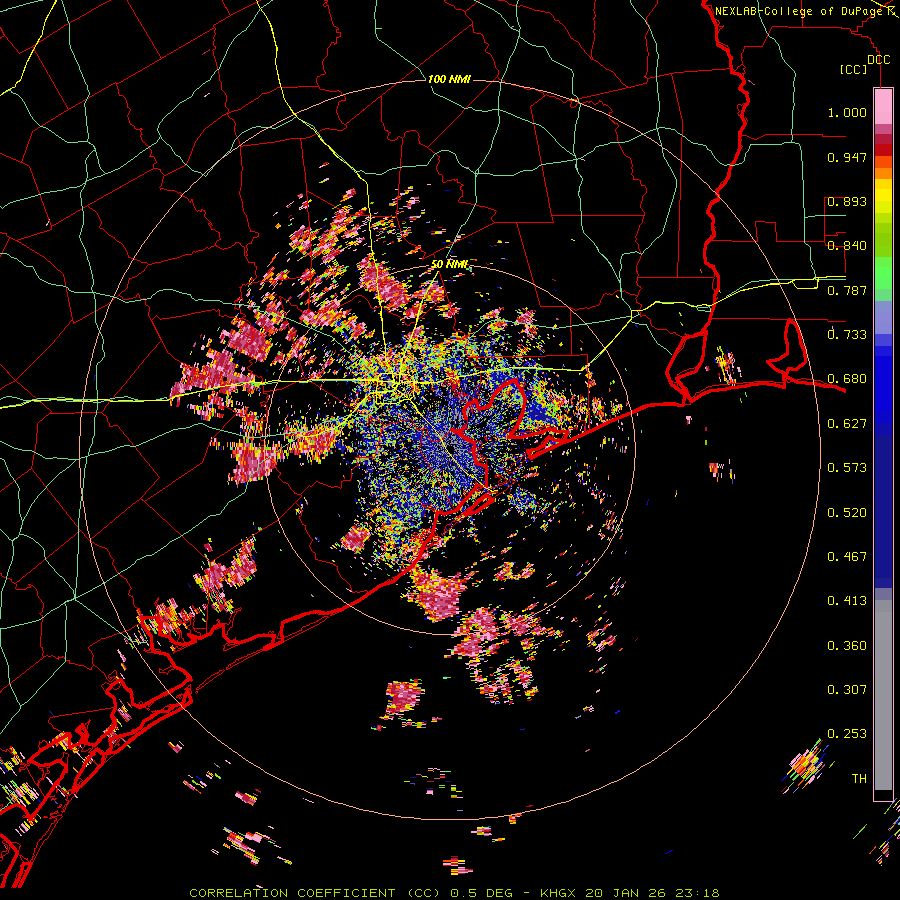Click the KHGX radar site identifier
Screen dimensions: 900x900
[560, 893]
